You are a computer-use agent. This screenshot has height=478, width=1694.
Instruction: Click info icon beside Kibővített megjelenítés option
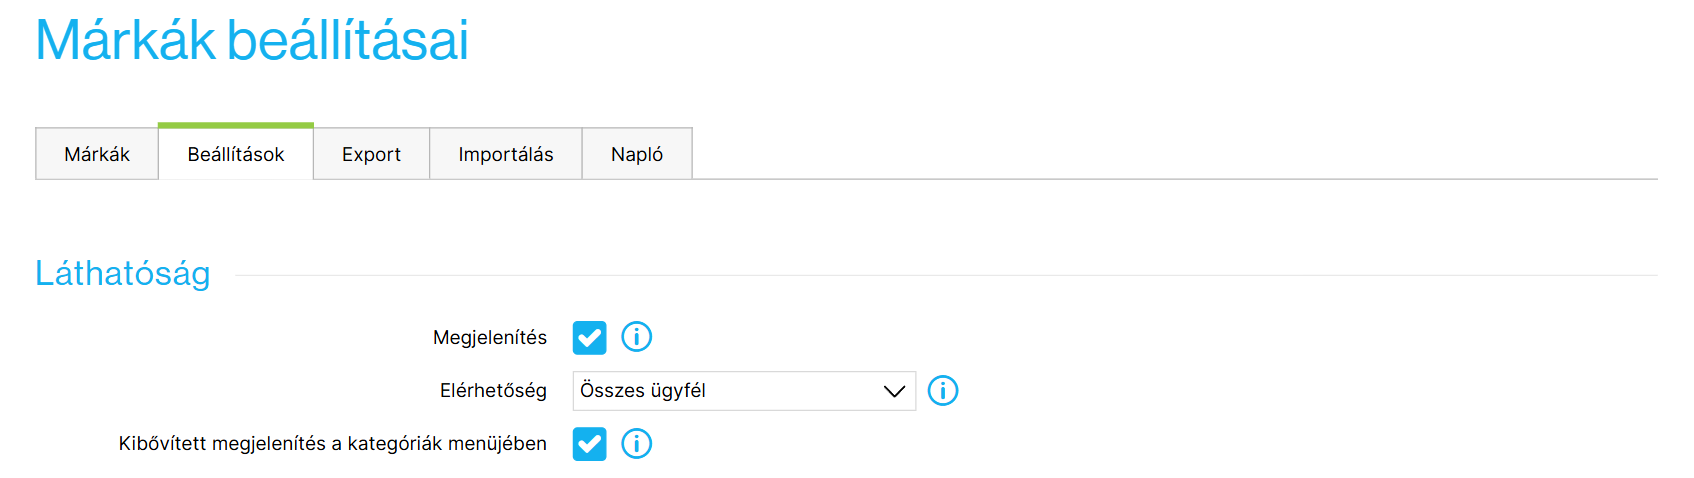click(636, 443)
